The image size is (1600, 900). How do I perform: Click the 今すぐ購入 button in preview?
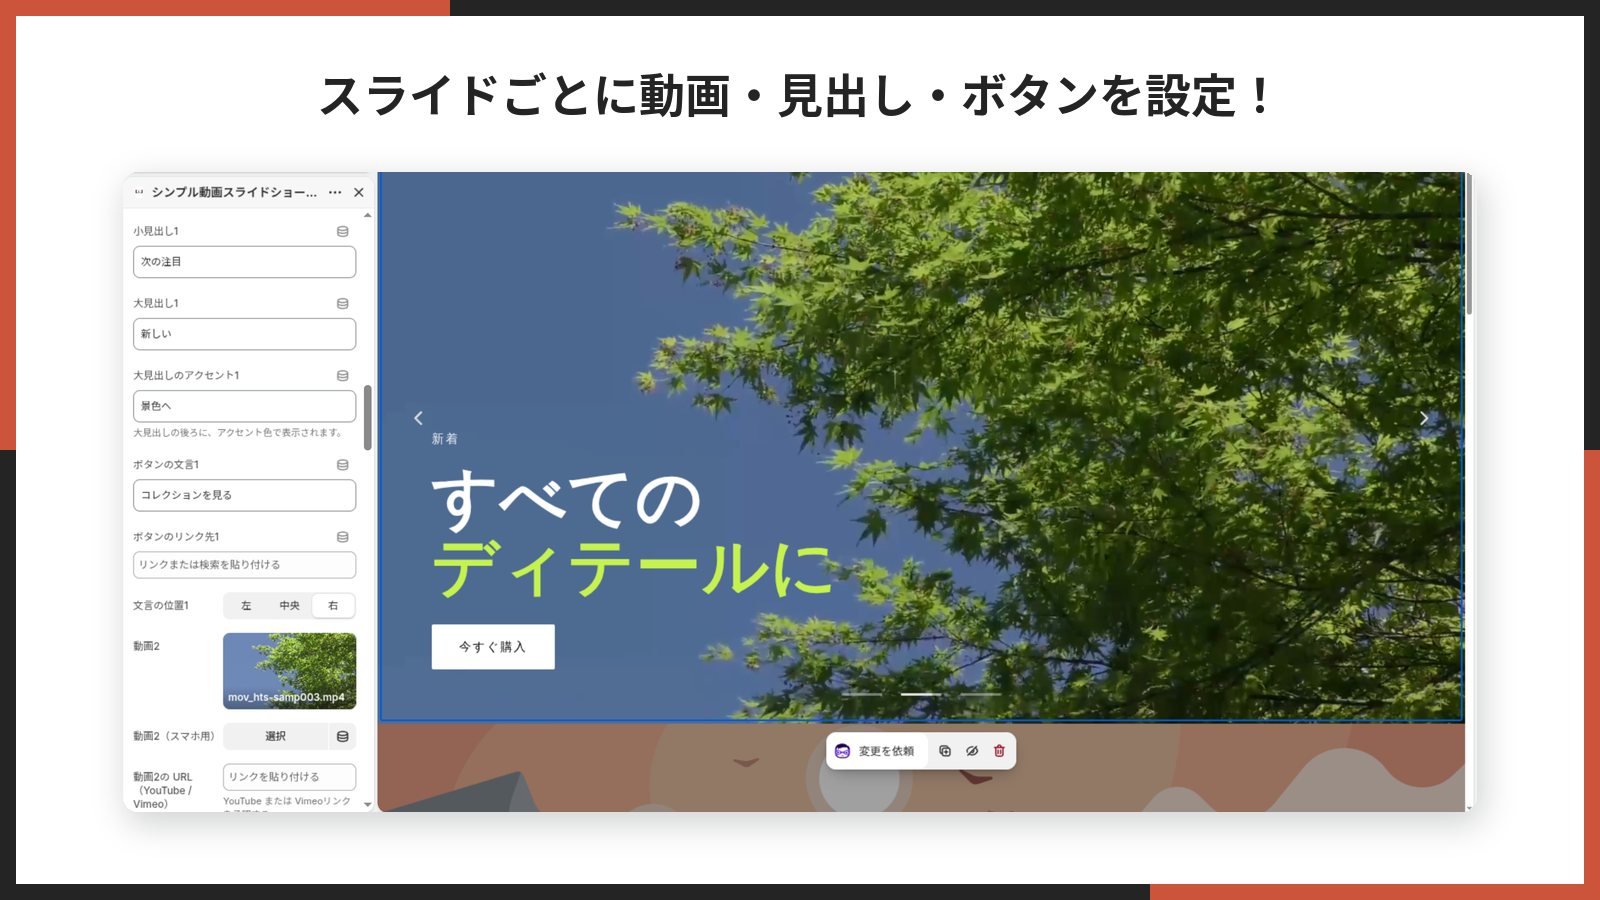click(x=493, y=647)
